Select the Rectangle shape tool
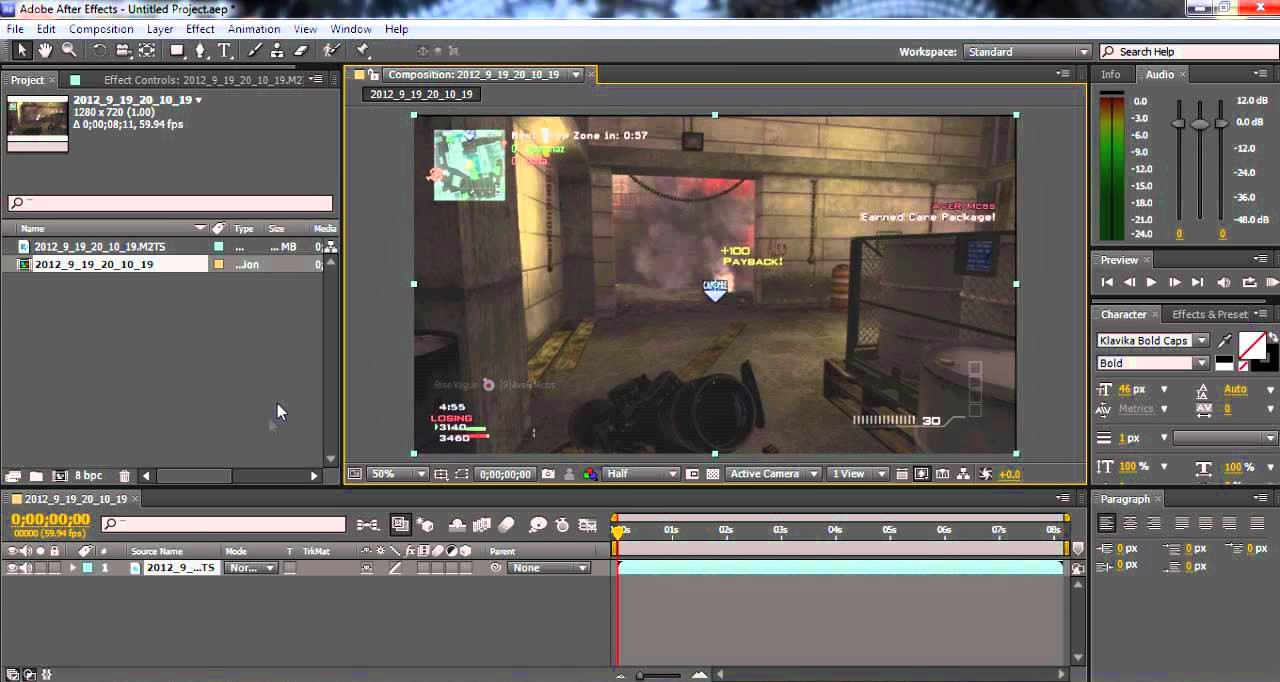The image size is (1280, 682). 177,51
